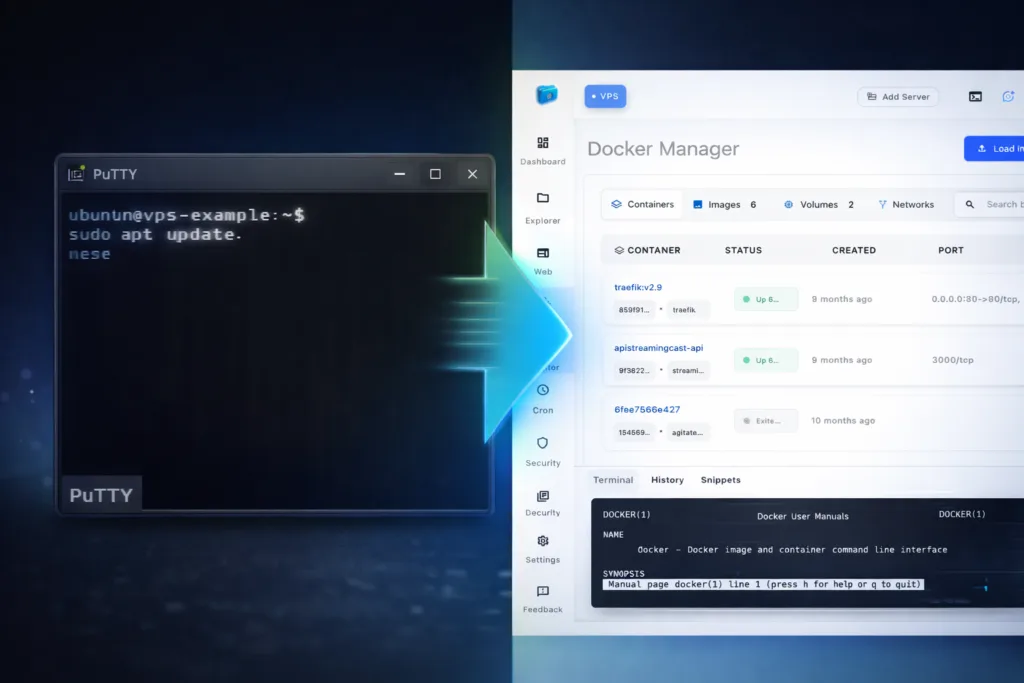Click the 6fee7566e427 Exited status badge
The height and width of the screenshot is (683, 1024).
[765, 421]
